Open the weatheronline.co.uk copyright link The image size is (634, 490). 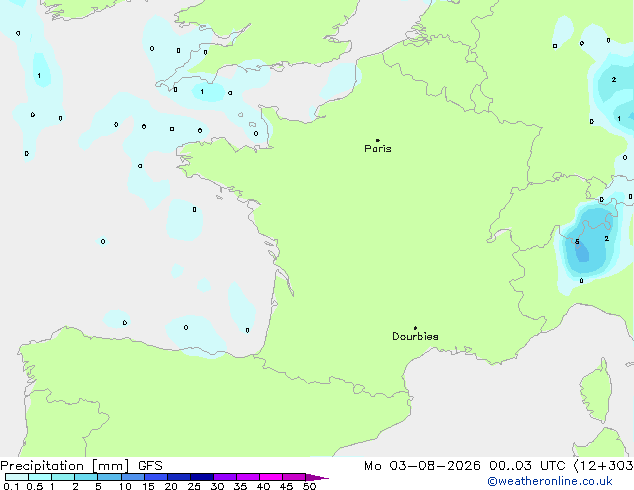pos(550,481)
